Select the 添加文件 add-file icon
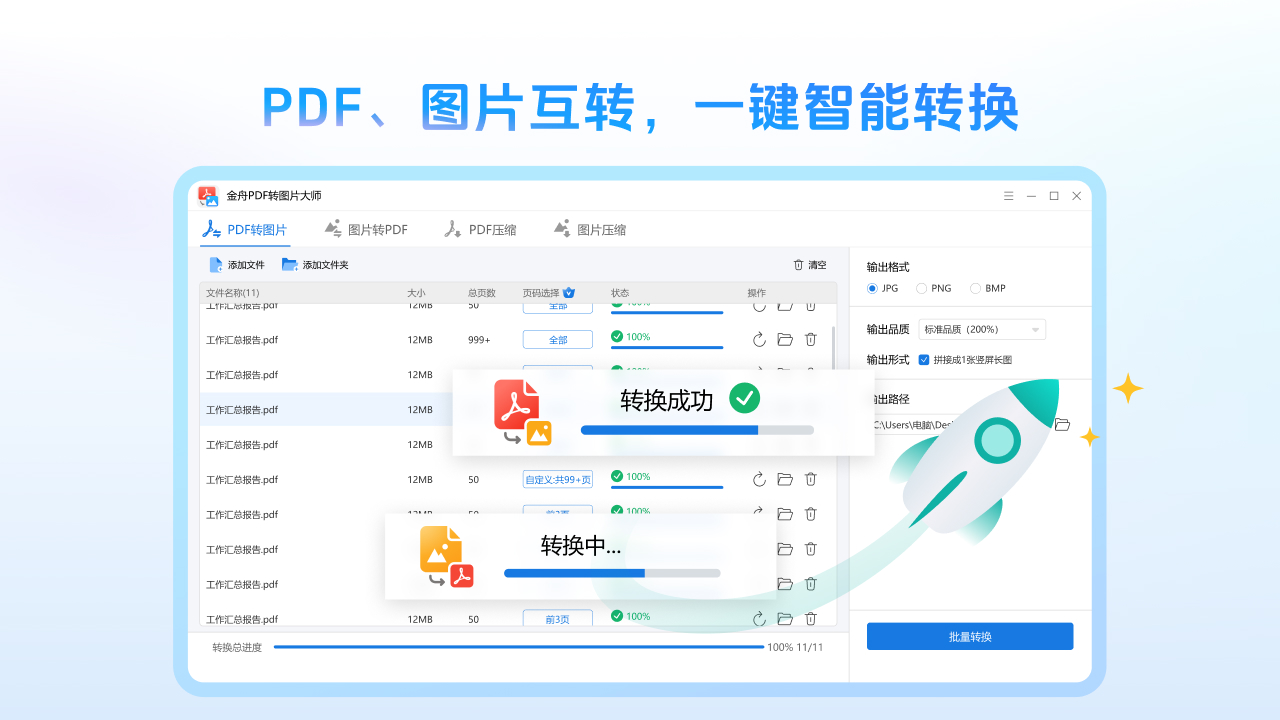The height and width of the screenshot is (720, 1280). coord(215,264)
